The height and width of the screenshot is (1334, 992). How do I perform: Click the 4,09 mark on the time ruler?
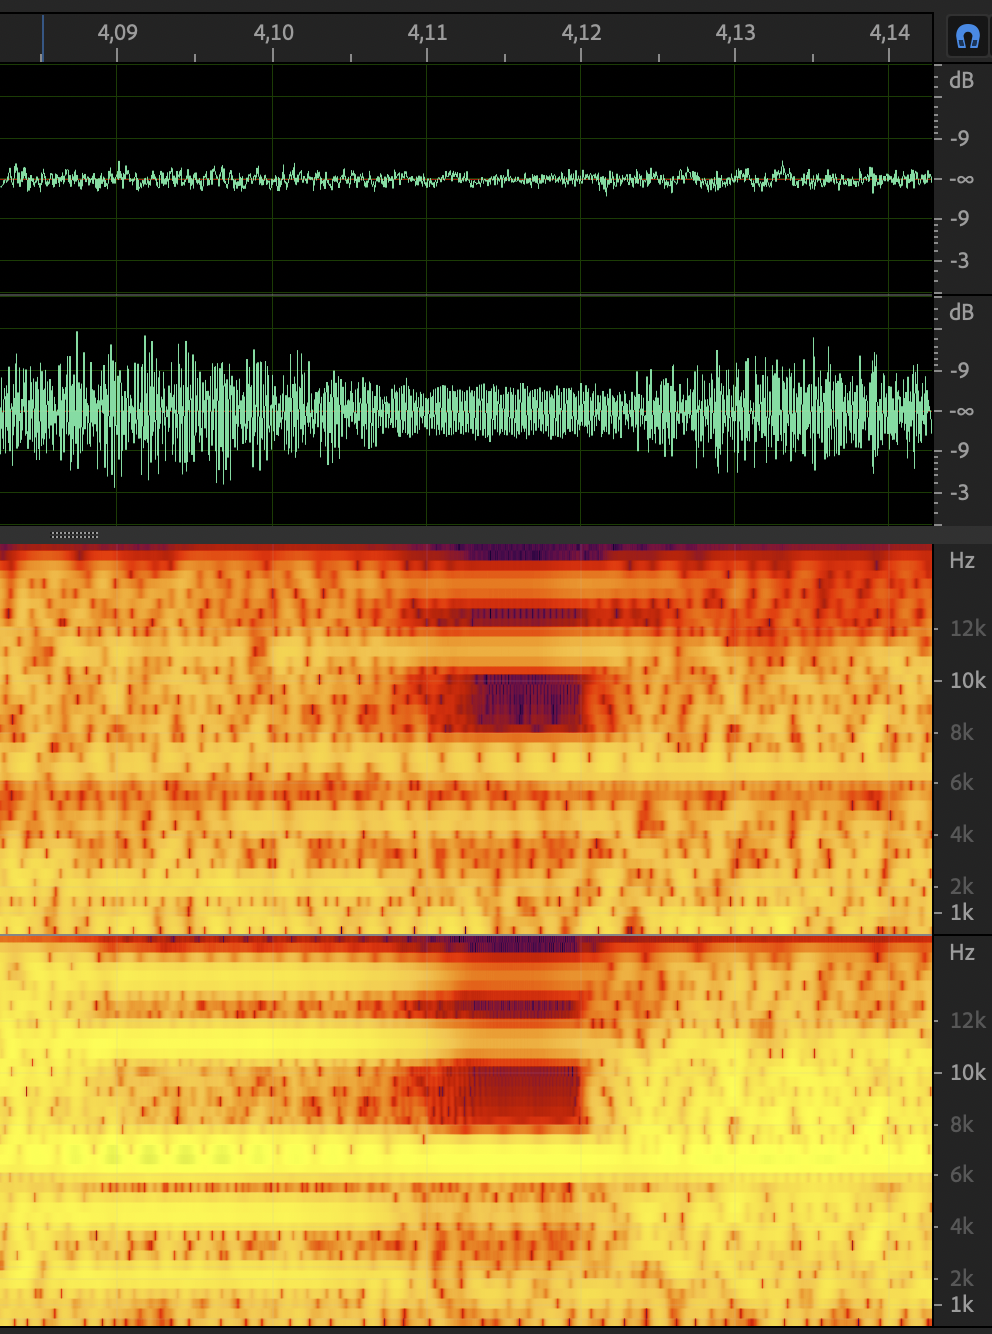click(x=117, y=33)
